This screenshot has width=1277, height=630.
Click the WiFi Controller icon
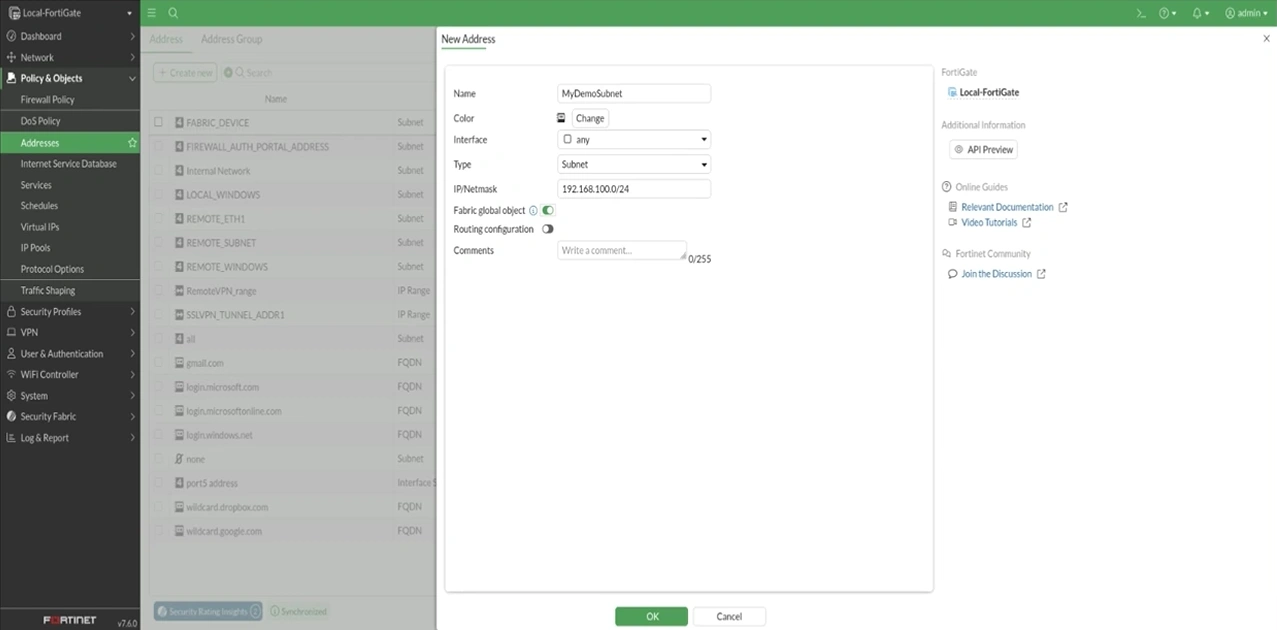point(11,374)
